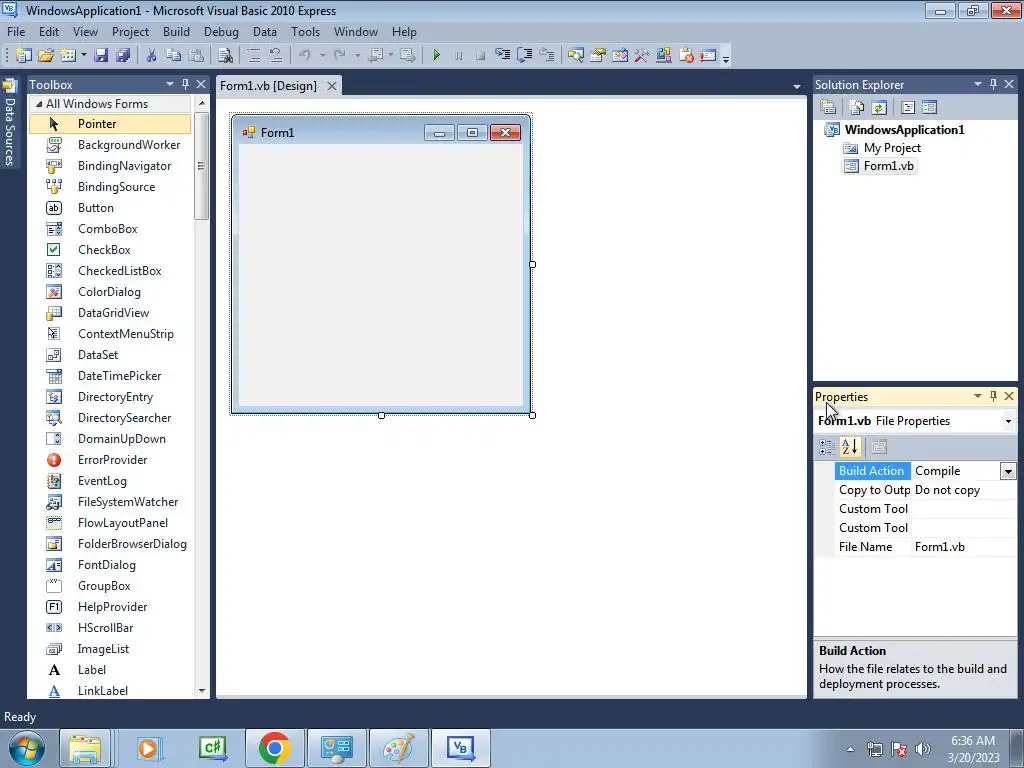Screen dimensions: 1024x768
Task: Click the Redo toolbar icon
Action: coord(340,56)
